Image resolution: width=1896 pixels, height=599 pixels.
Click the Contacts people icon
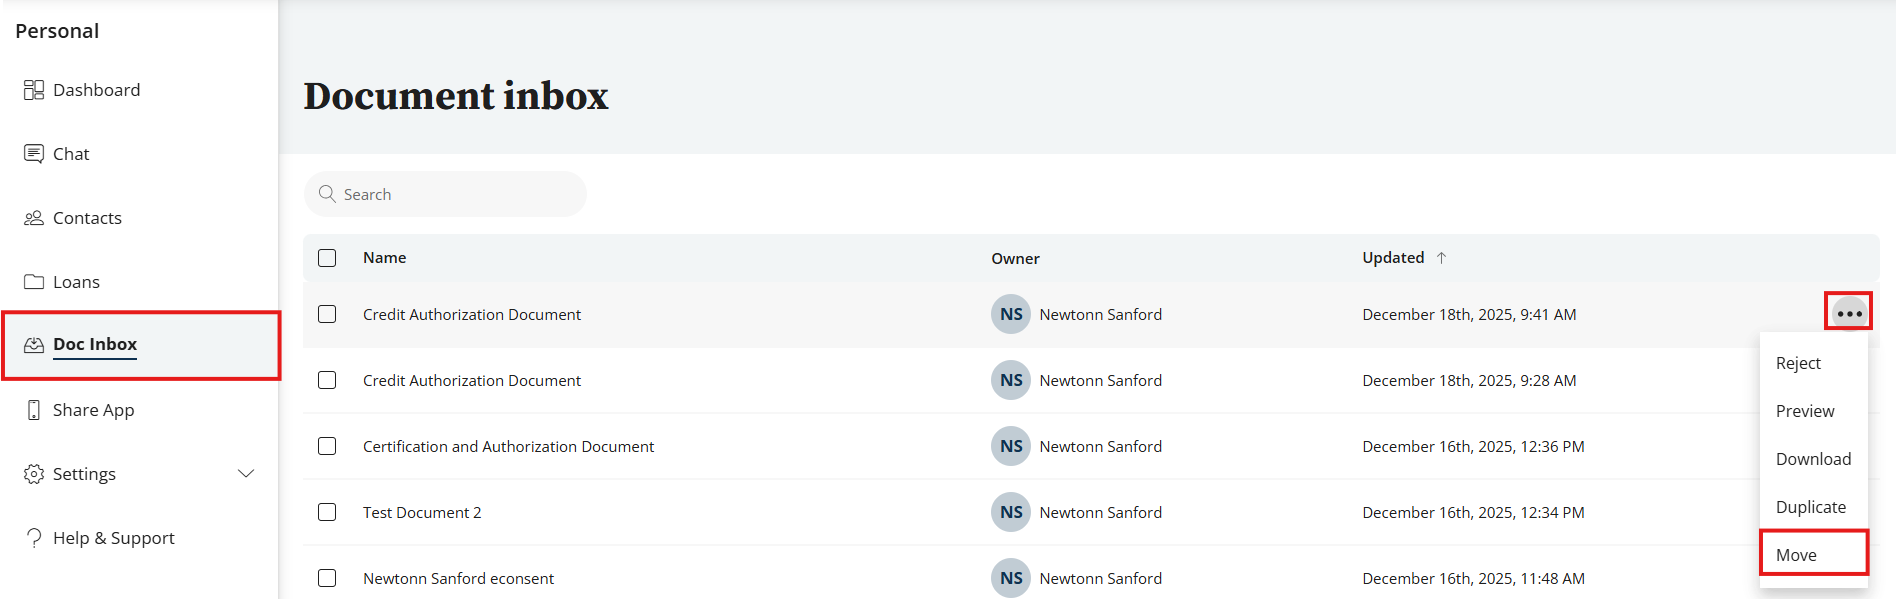[x=34, y=218]
